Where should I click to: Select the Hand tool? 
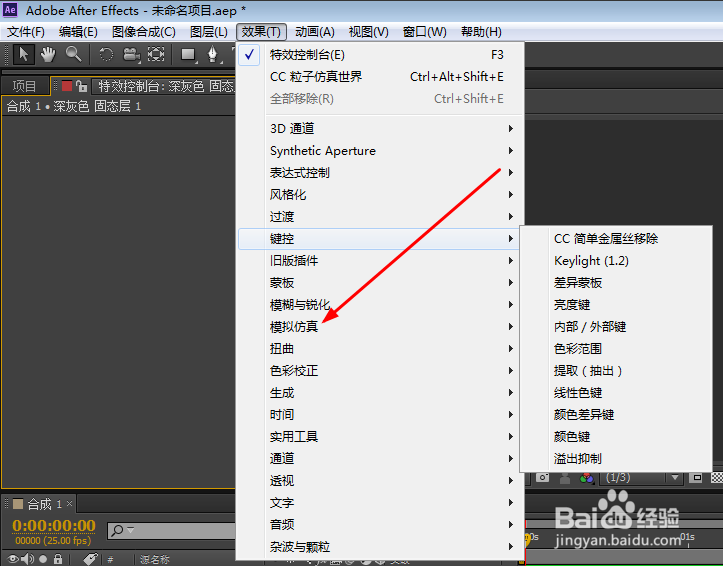[47, 54]
